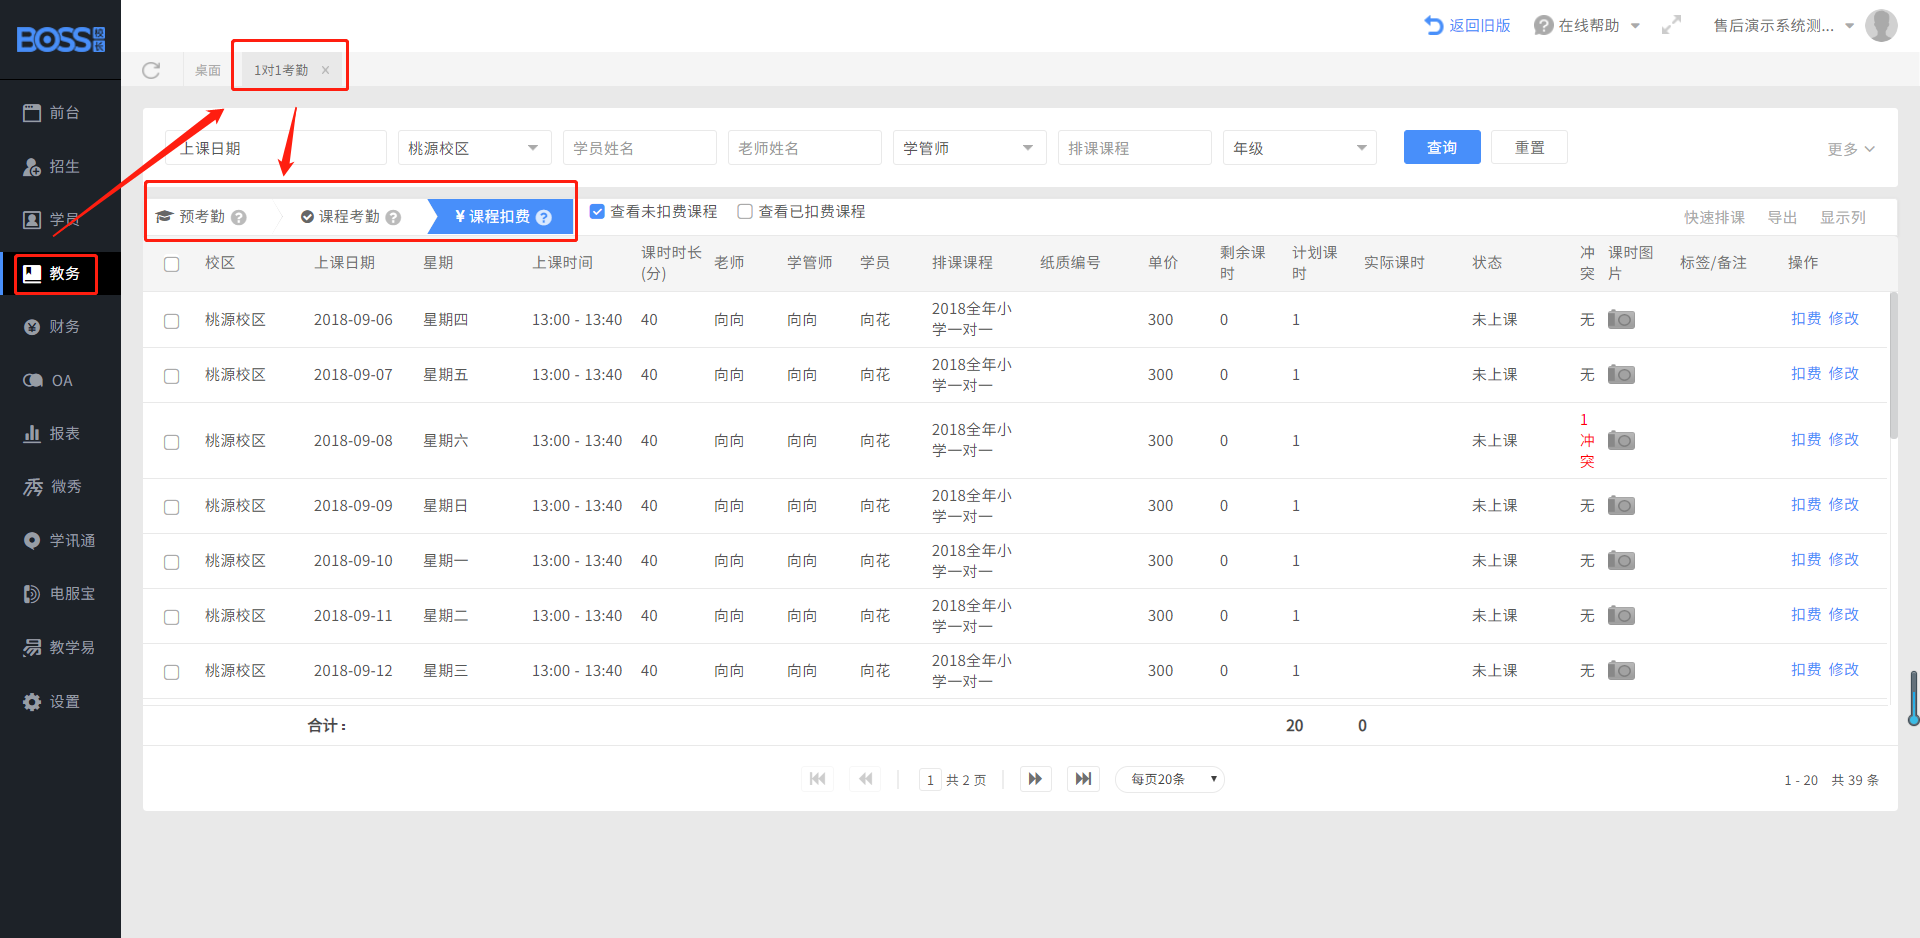The height and width of the screenshot is (938, 1920).
Task: Go to the next page icon
Action: coord(1036,779)
